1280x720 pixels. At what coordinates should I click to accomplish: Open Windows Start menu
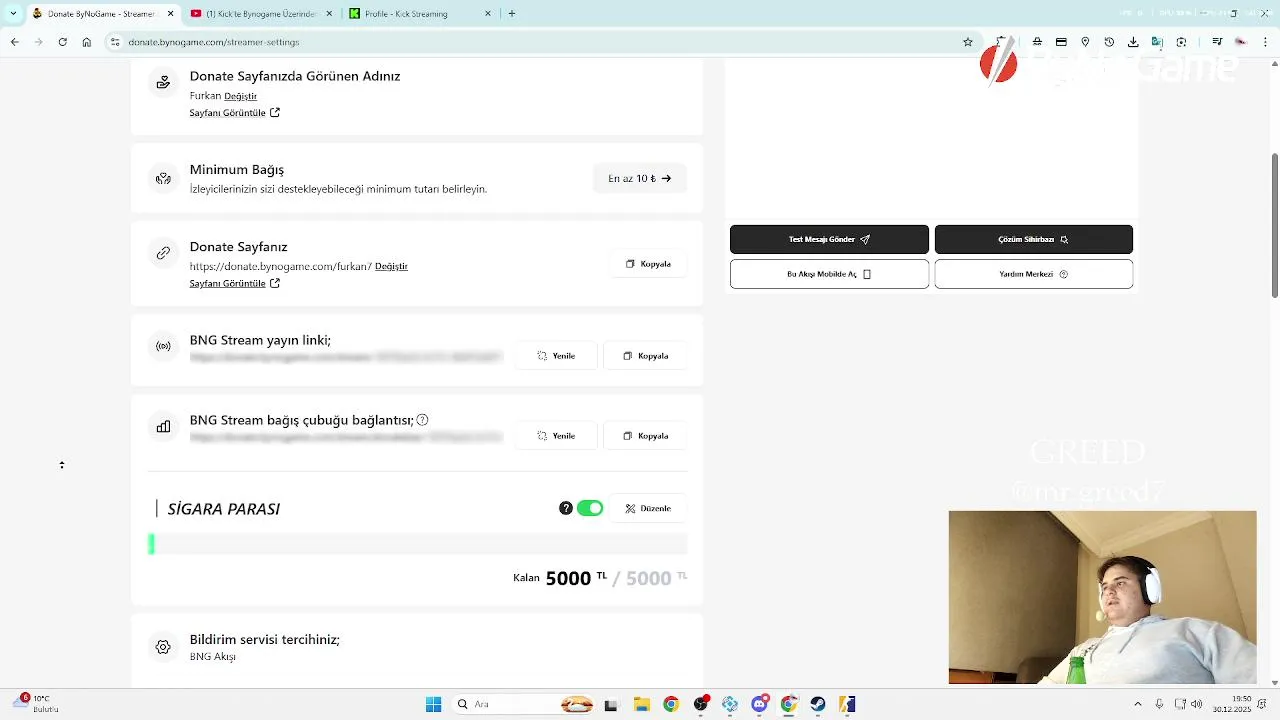[433, 704]
